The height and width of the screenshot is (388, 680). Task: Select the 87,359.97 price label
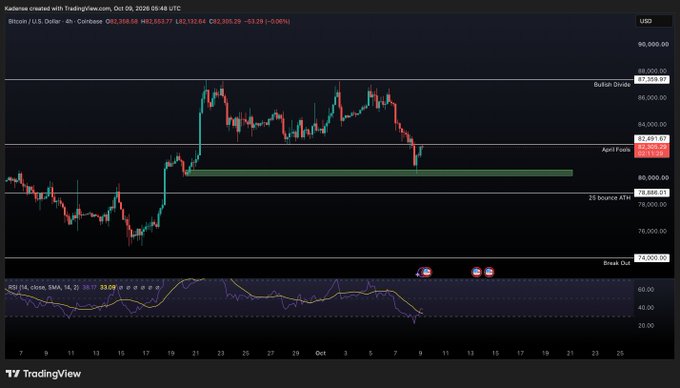651,80
